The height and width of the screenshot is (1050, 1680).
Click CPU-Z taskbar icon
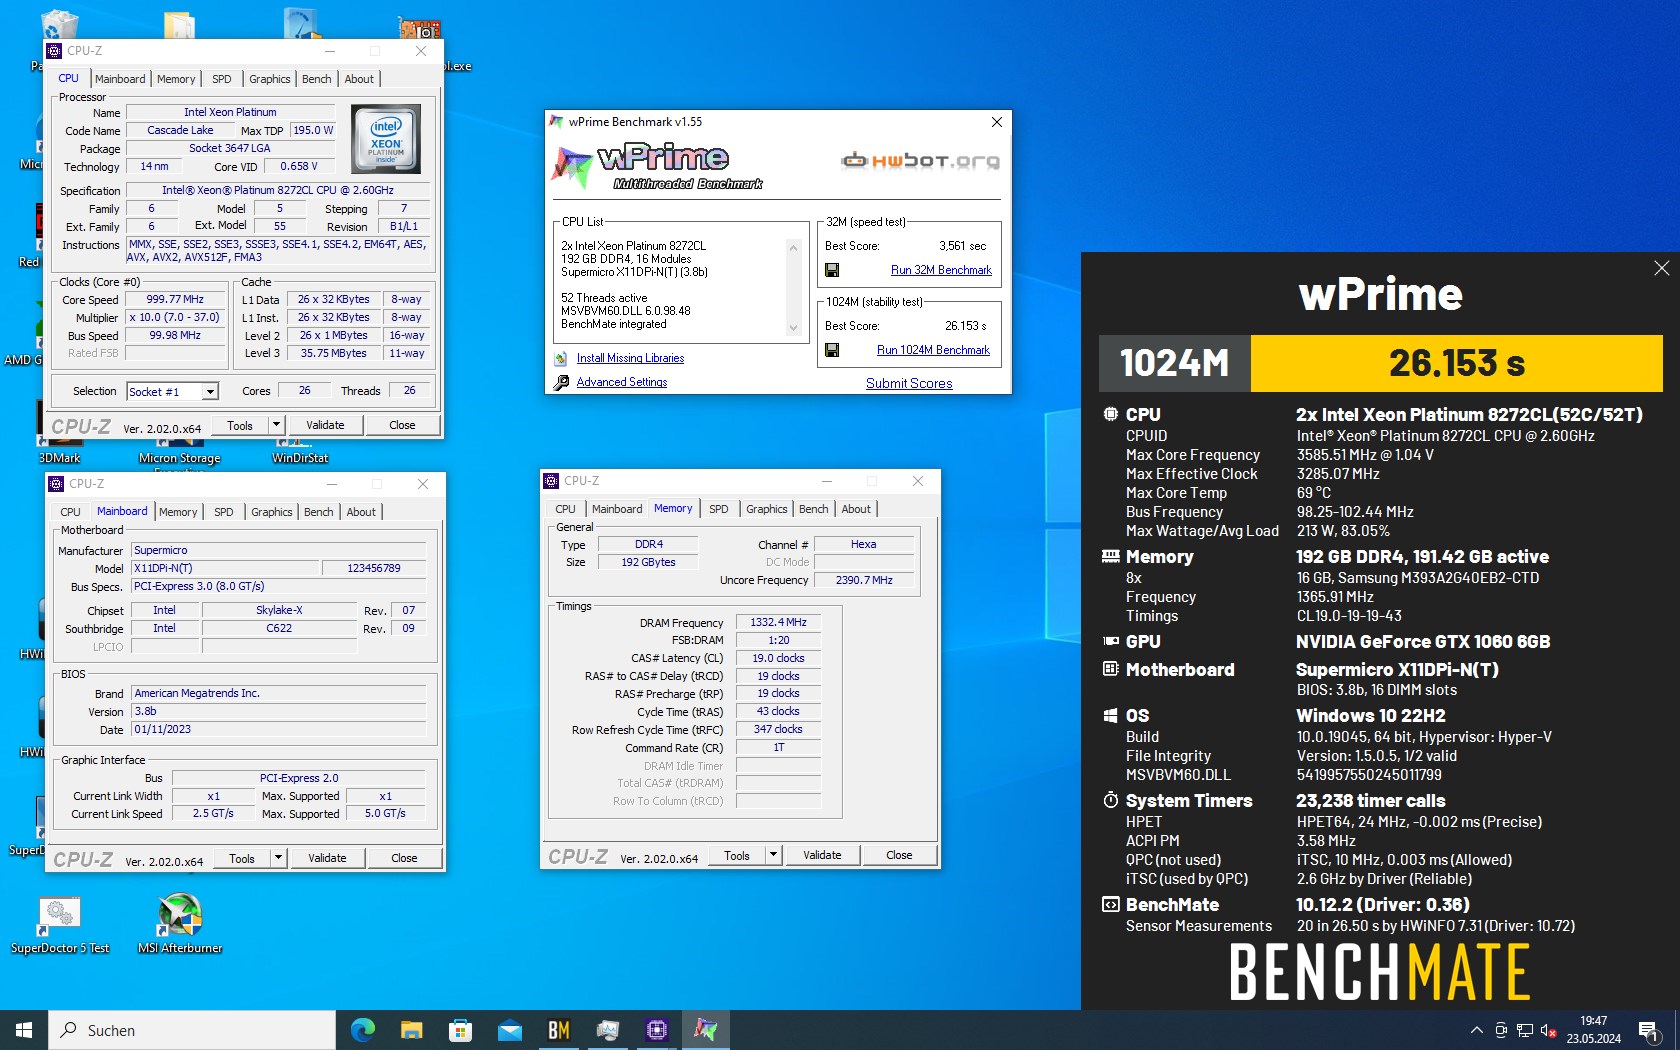click(656, 1030)
